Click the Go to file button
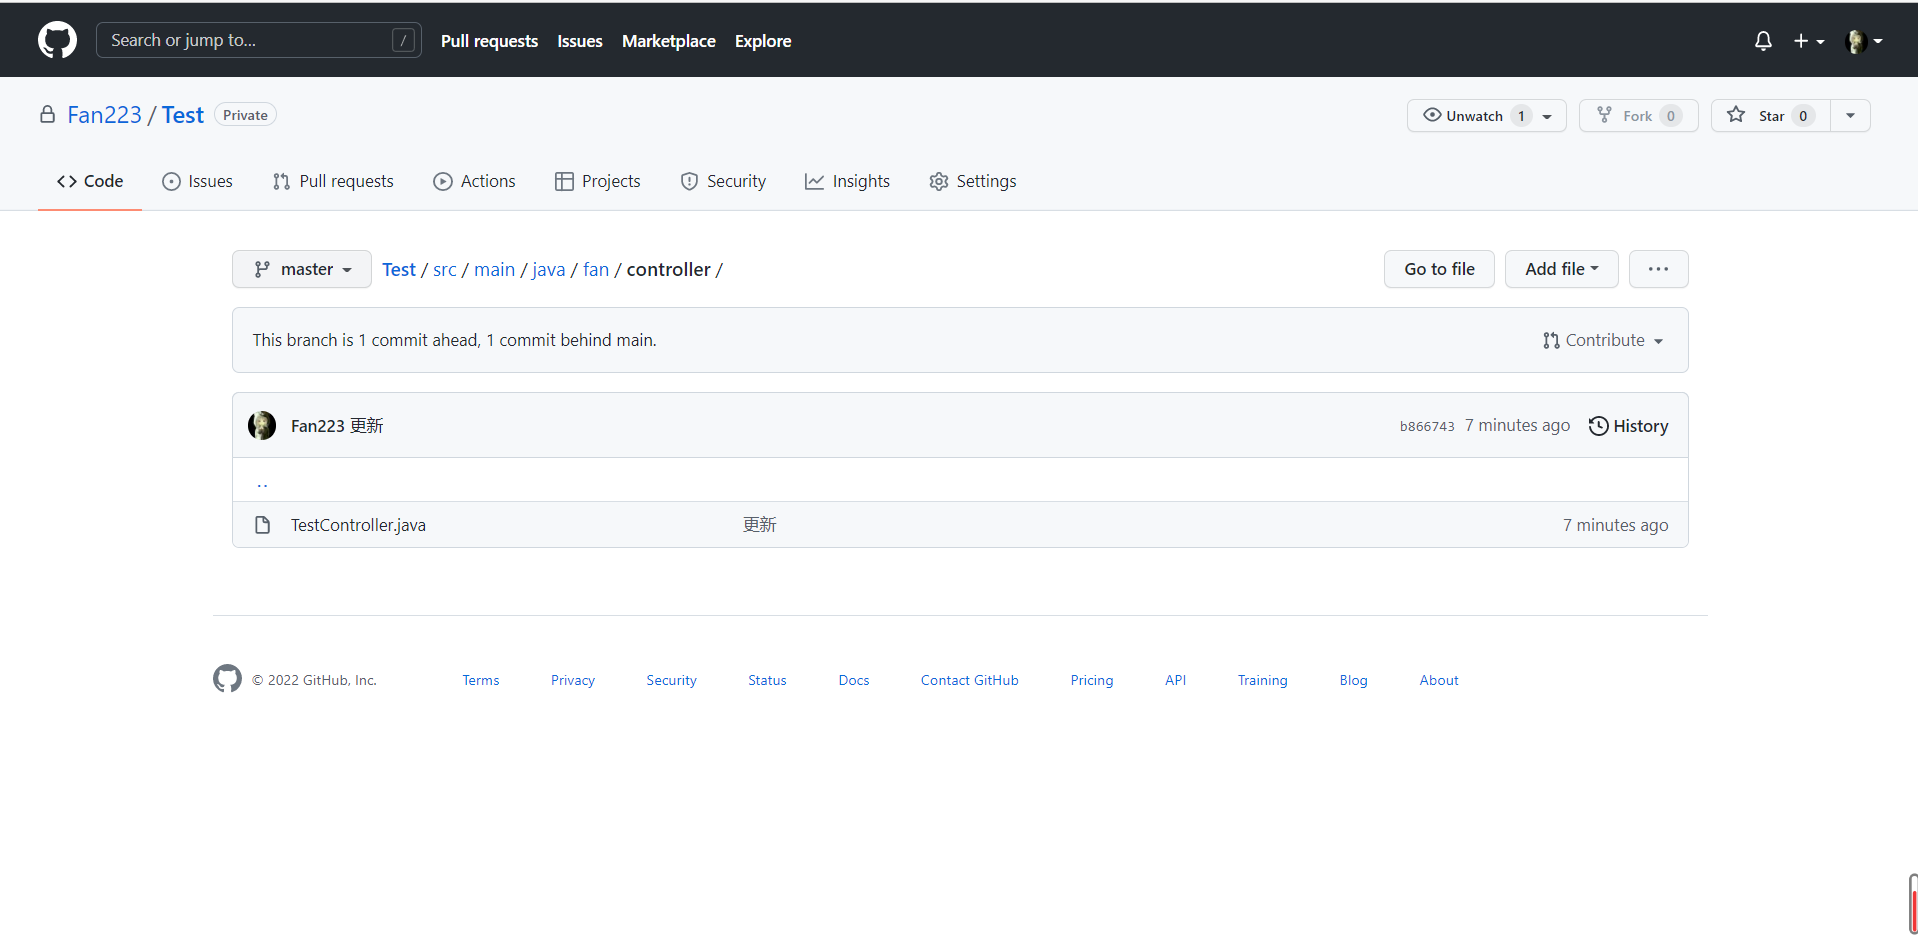Viewport: 1918px width, 950px height. coord(1439,269)
